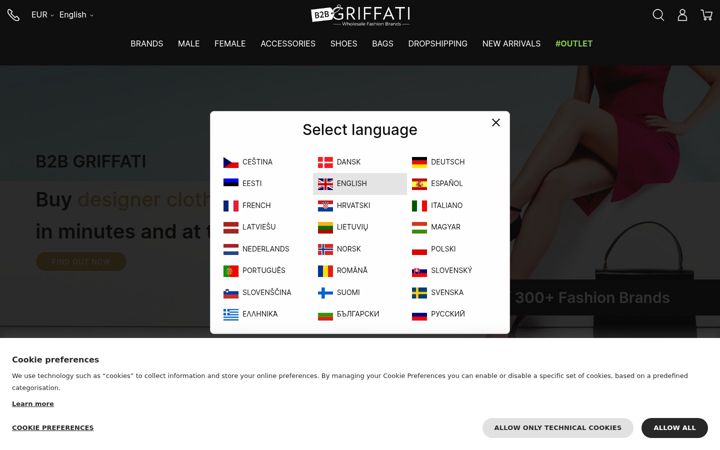Open the MALE menu
Image resolution: width=720 pixels, height=450 pixels.
(188, 44)
